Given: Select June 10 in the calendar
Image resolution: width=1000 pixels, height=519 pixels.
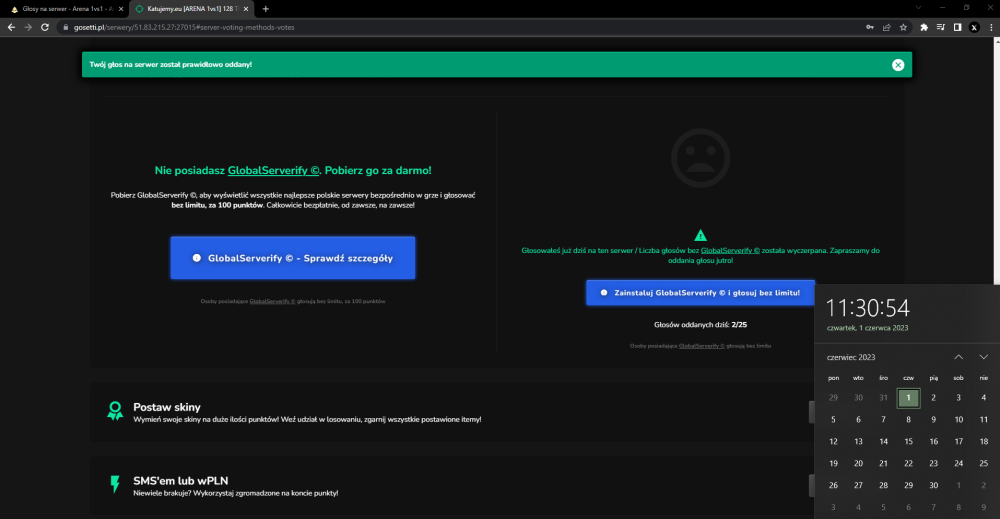Looking at the screenshot, I should (959, 420).
